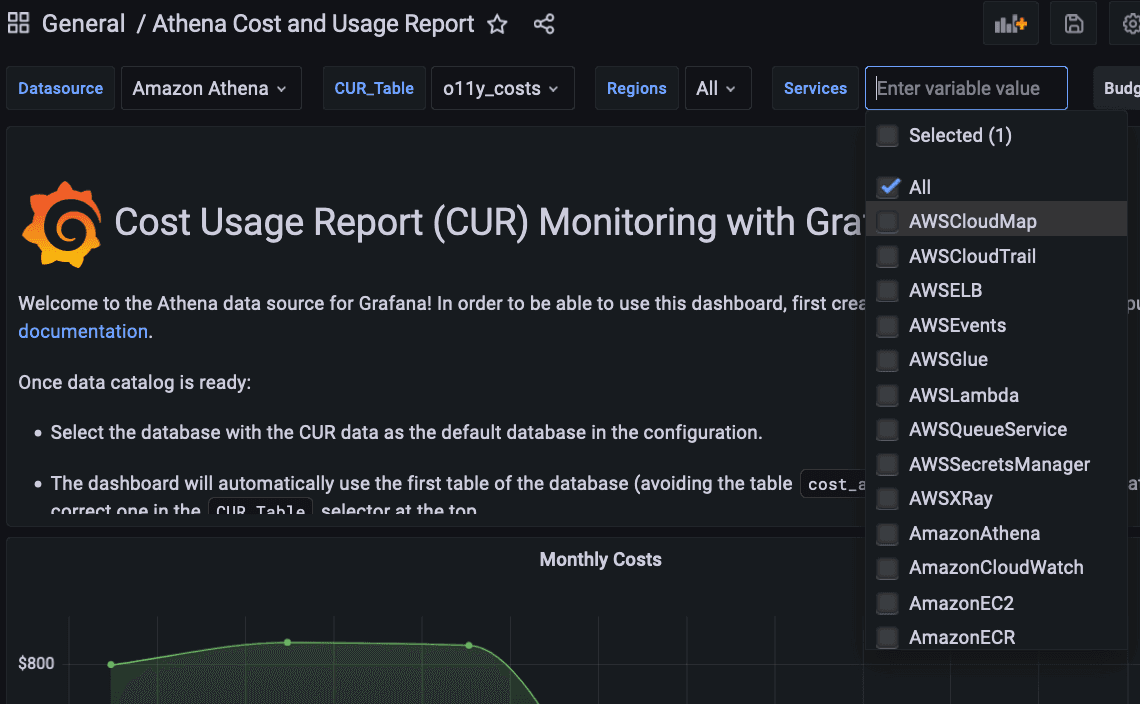
Task: Click the add panel icon
Action: tap(1011, 24)
